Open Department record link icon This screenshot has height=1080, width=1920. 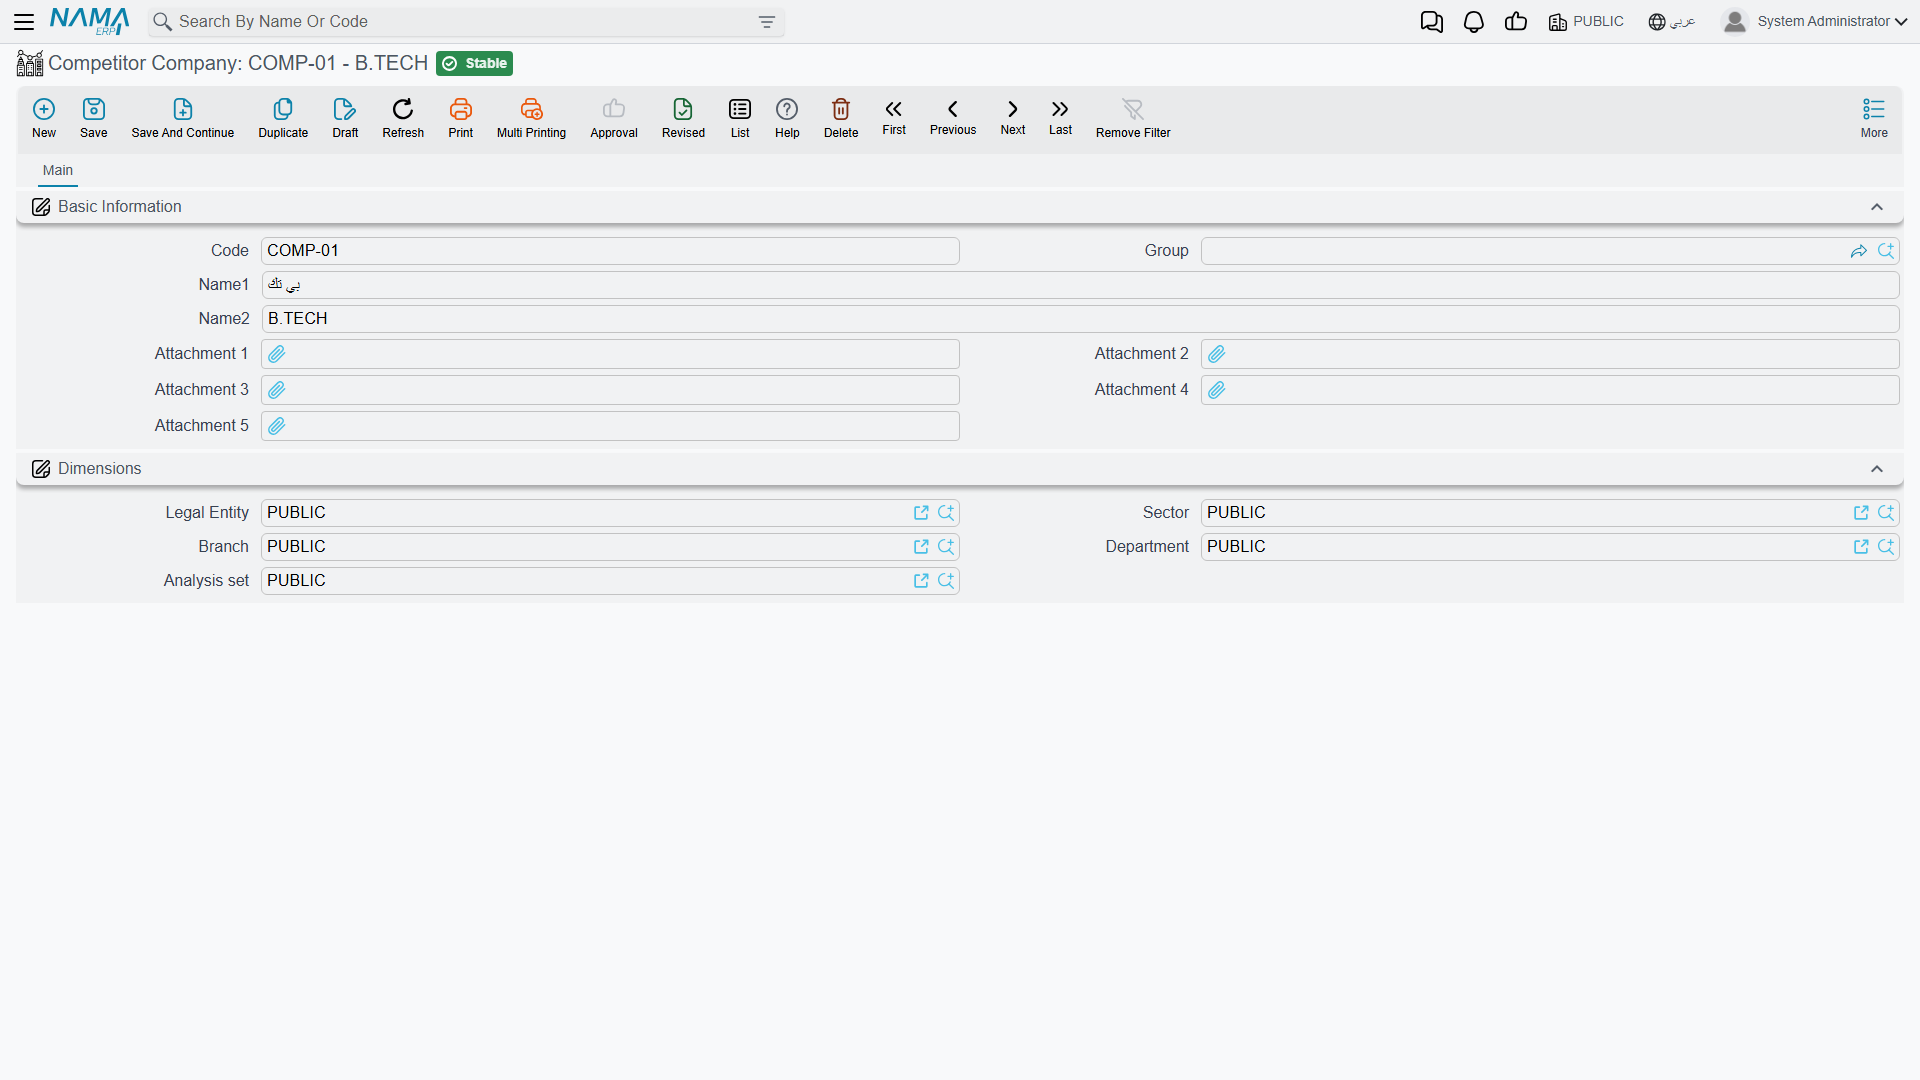coord(1861,547)
